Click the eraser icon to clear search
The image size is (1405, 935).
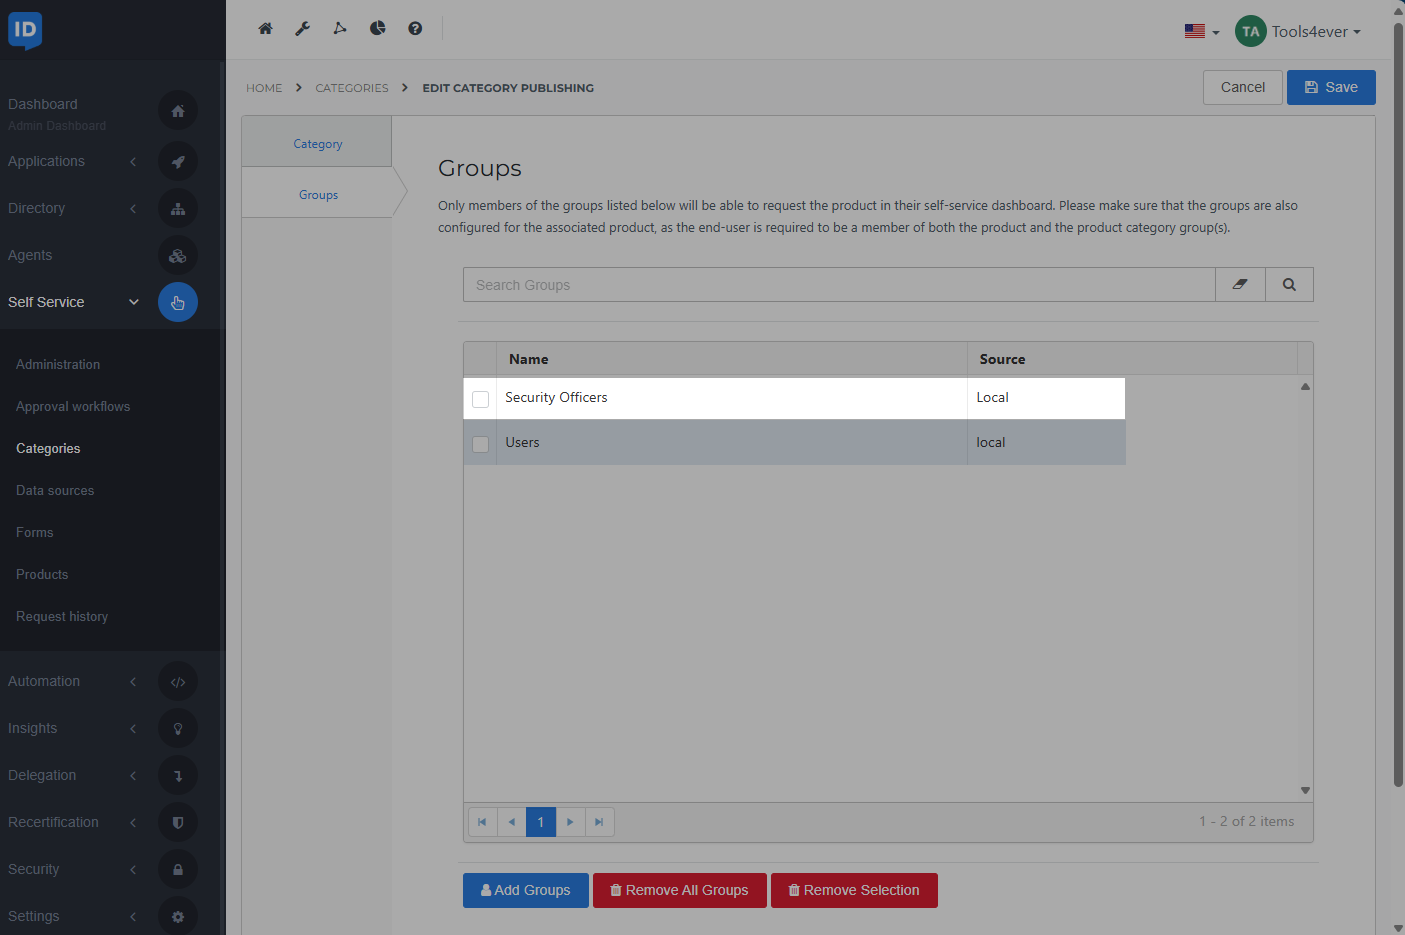point(1240,285)
